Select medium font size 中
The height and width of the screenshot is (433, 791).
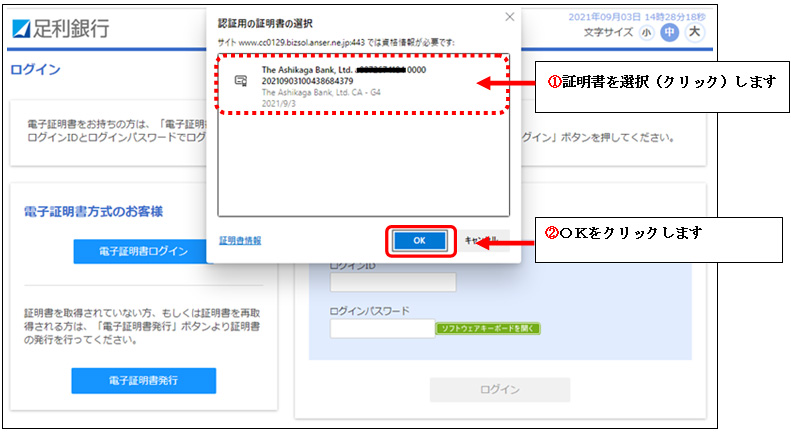click(669, 33)
